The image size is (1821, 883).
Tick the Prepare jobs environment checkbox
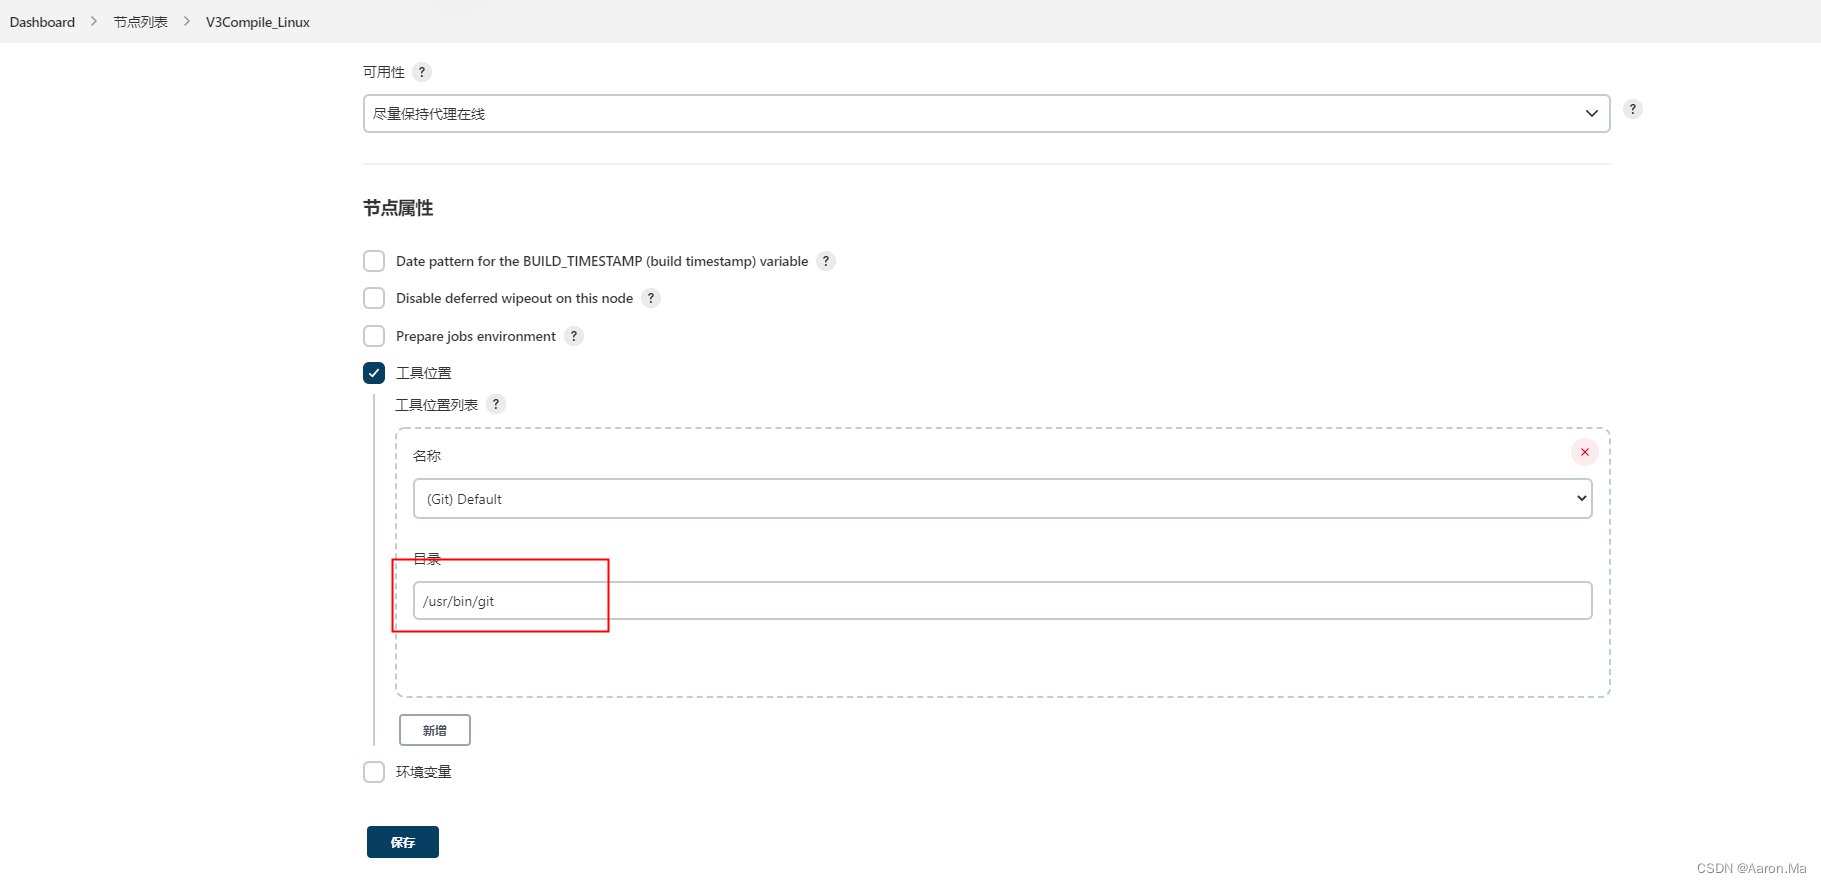(x=374, y=336)
